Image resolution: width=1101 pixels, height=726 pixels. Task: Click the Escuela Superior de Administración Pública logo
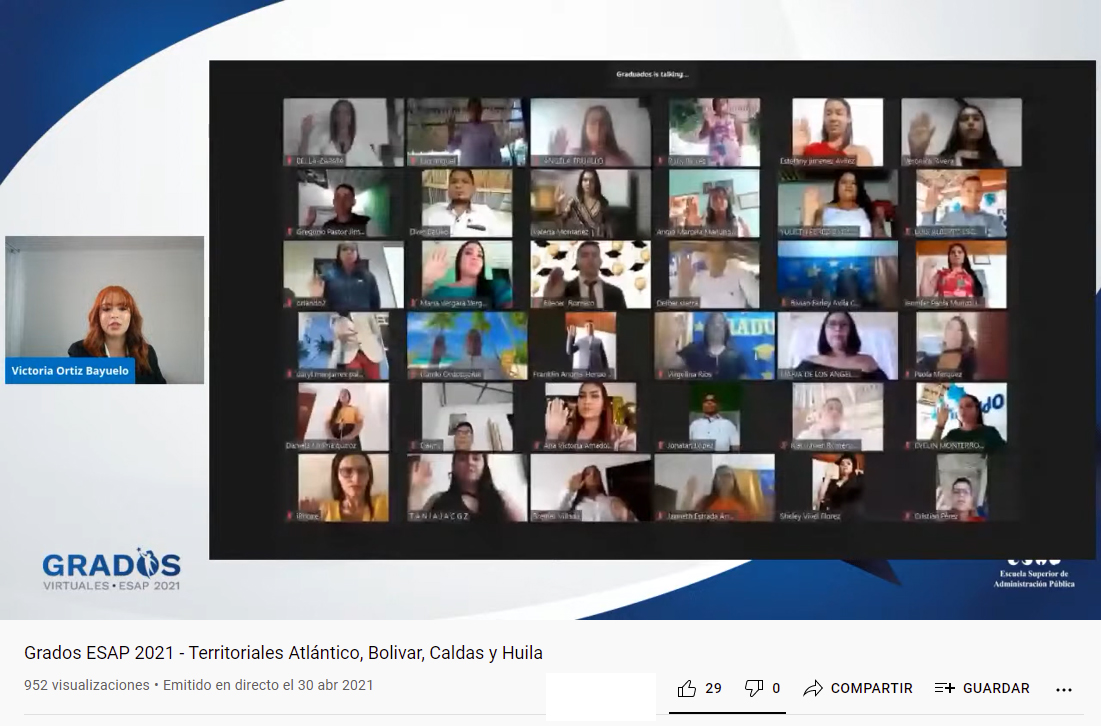click(1033, 573)
